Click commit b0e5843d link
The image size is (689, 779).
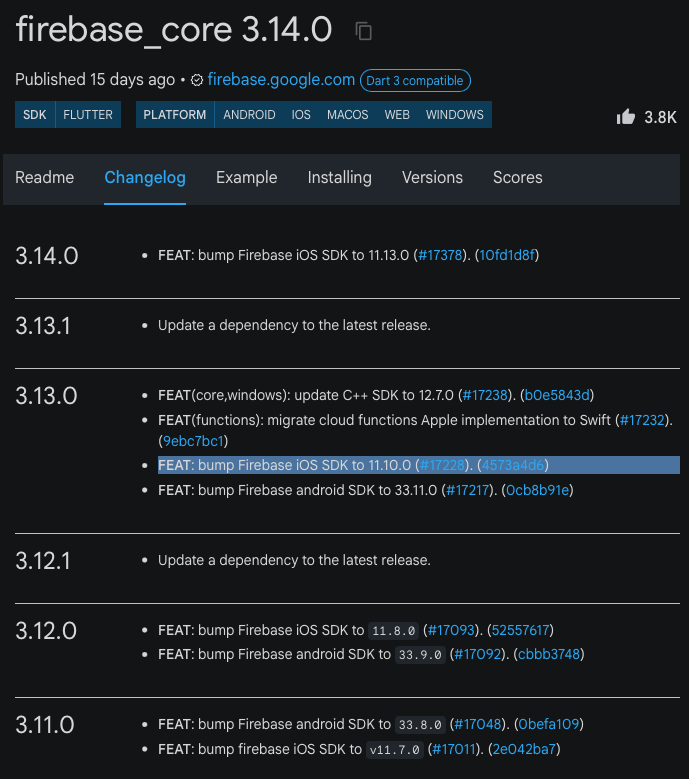[x=558, y=395]
